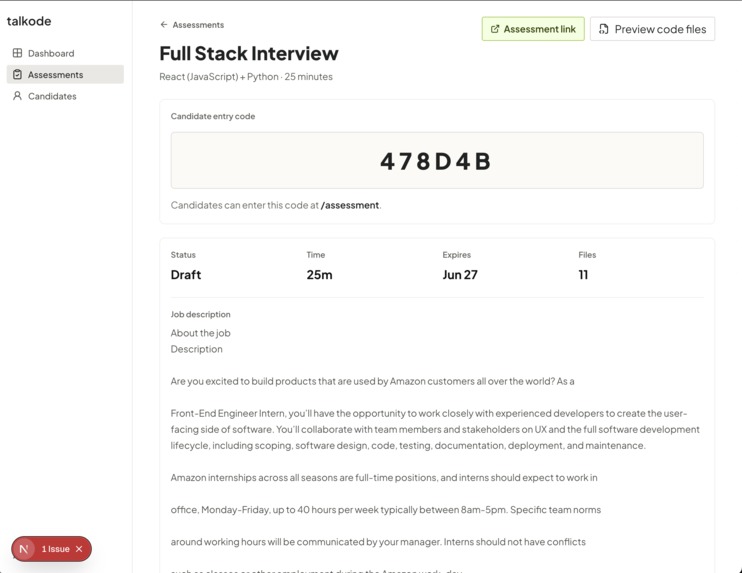This screenshot has height=573, width=742.
Task: Click the Job description label
Action: tap(201, 314)
